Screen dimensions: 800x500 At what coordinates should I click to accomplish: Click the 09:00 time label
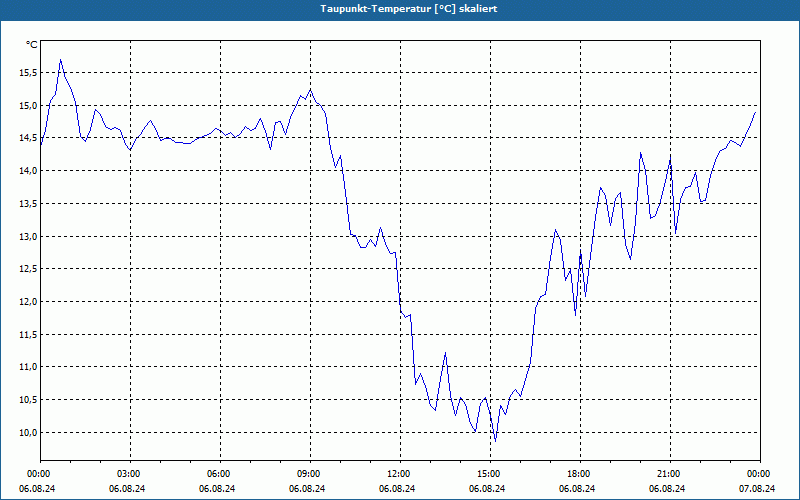tap(310, 473)
